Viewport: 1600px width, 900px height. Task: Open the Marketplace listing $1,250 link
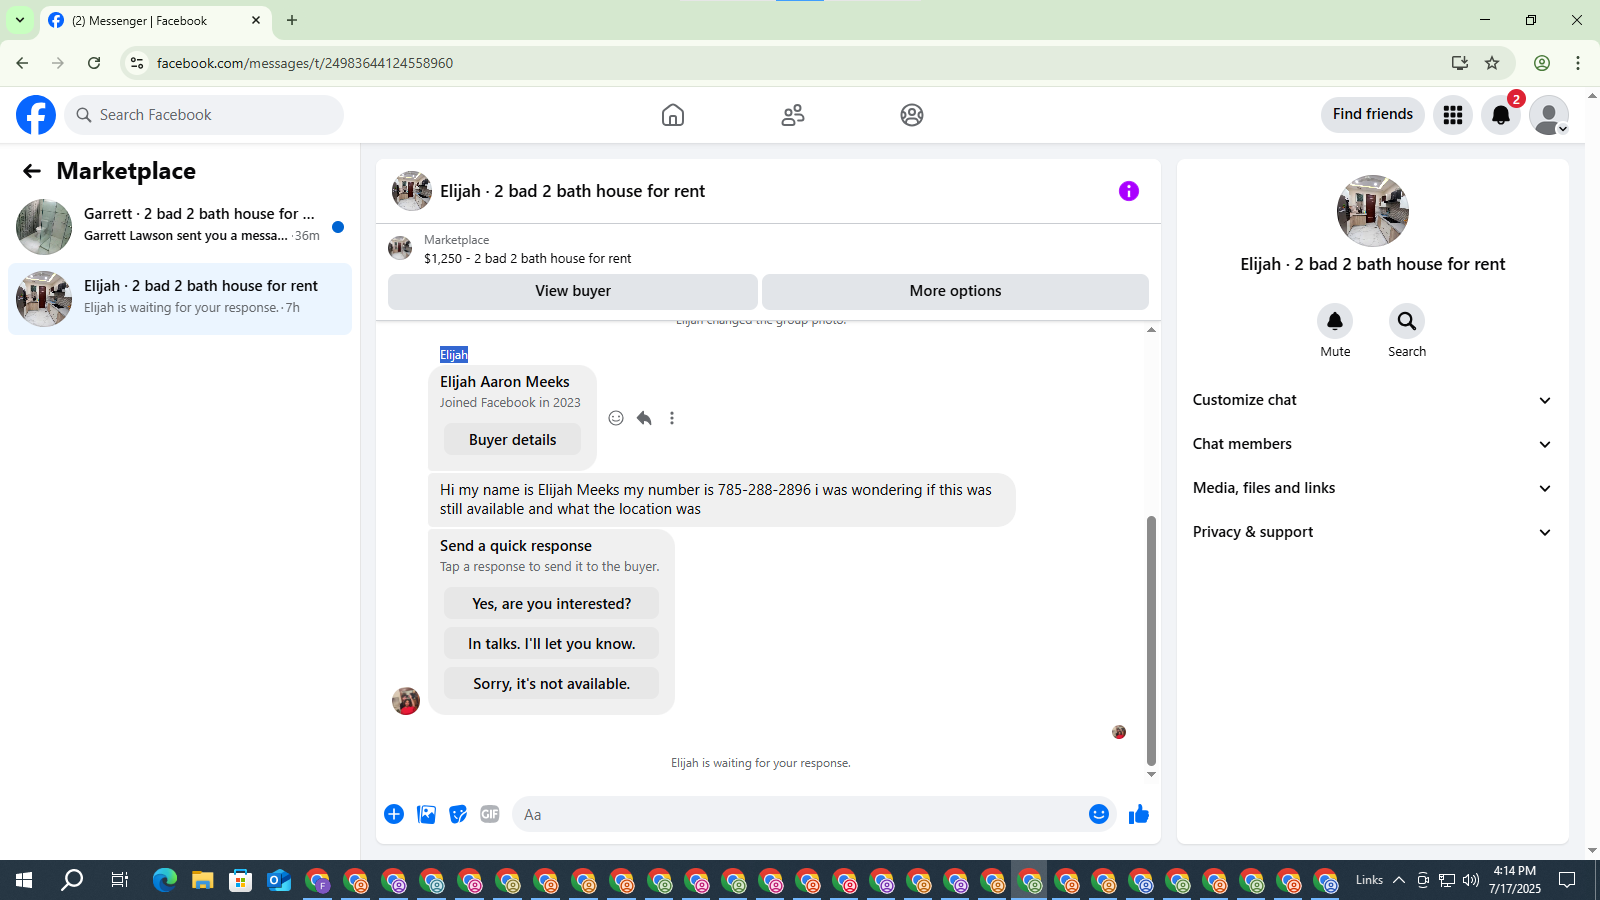[x=527, y=258]
